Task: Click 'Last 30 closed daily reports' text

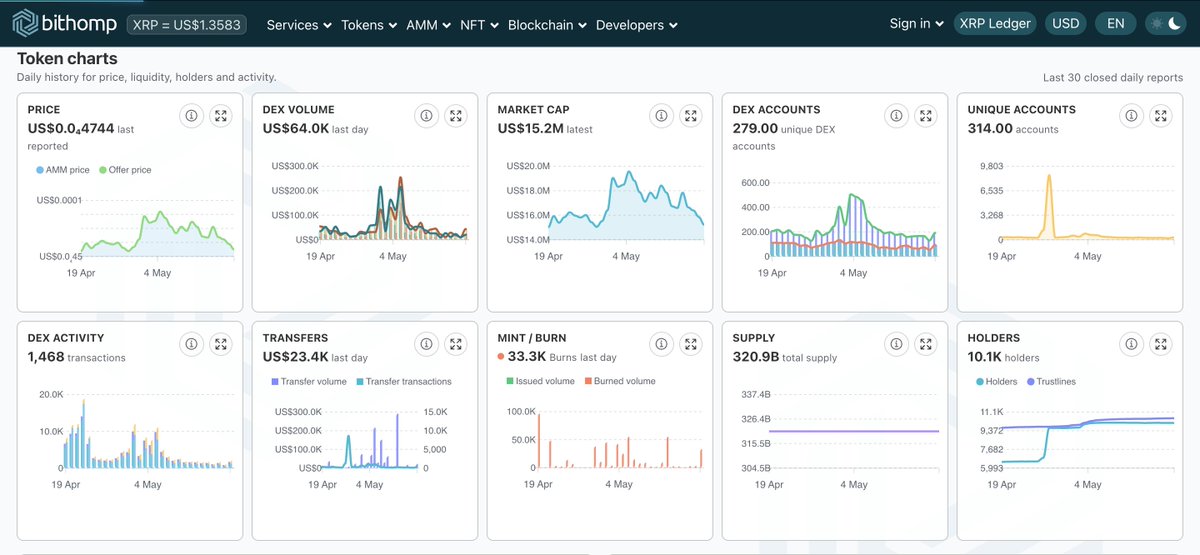Action: pyautogui.click(x=1112, y=78)
